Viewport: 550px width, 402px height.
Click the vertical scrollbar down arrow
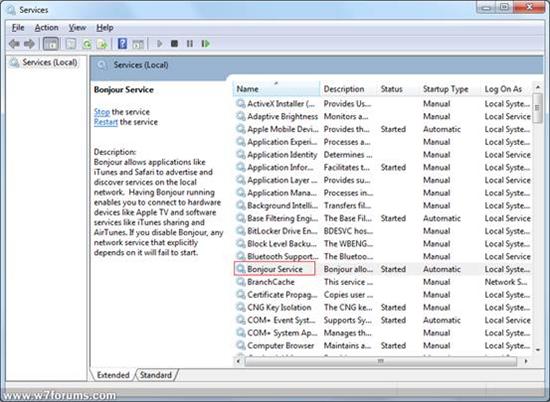tap(537, 350)
